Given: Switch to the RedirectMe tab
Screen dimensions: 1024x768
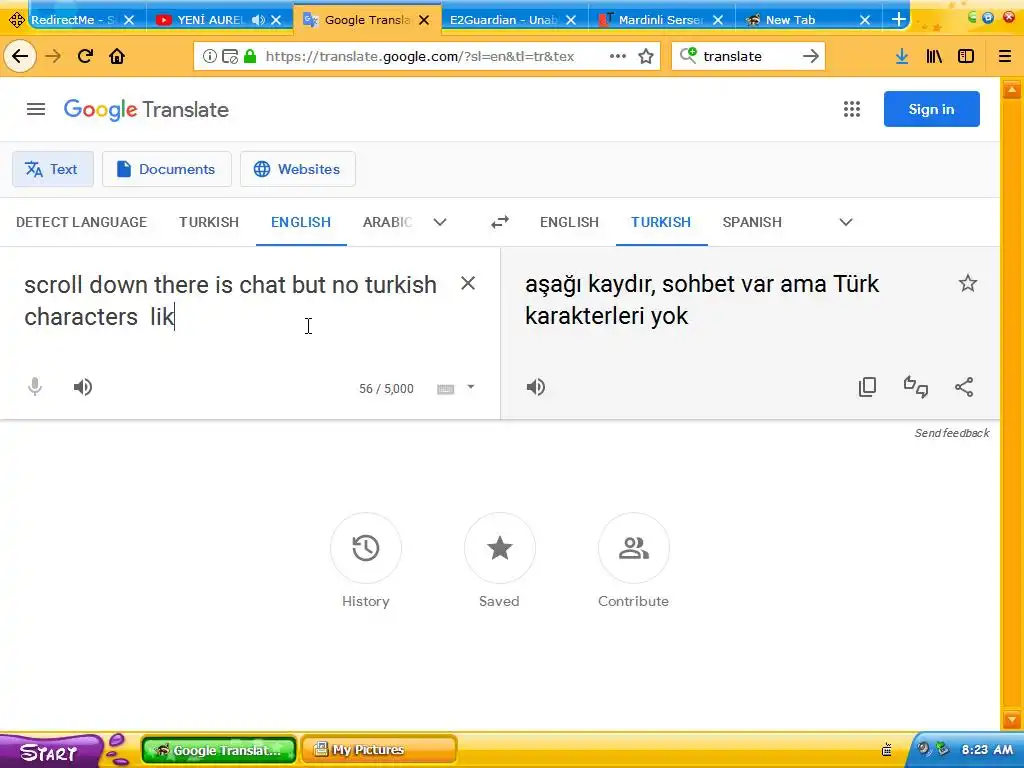Looking at the screenshot, I should [x=72, y=20].
